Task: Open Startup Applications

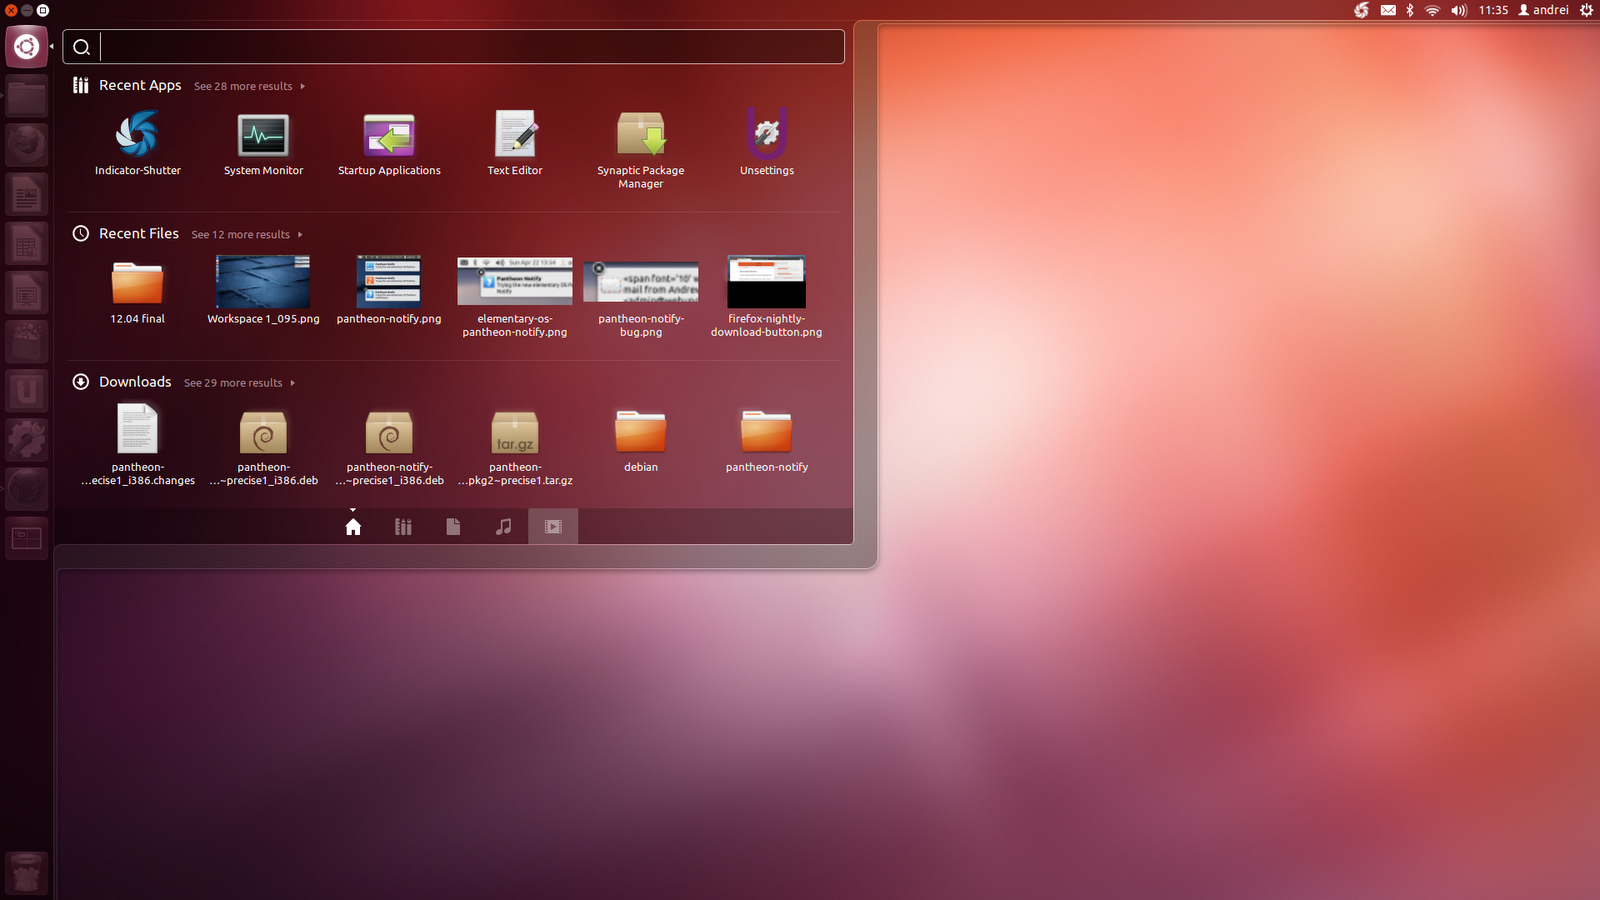Action: [389, 137]
